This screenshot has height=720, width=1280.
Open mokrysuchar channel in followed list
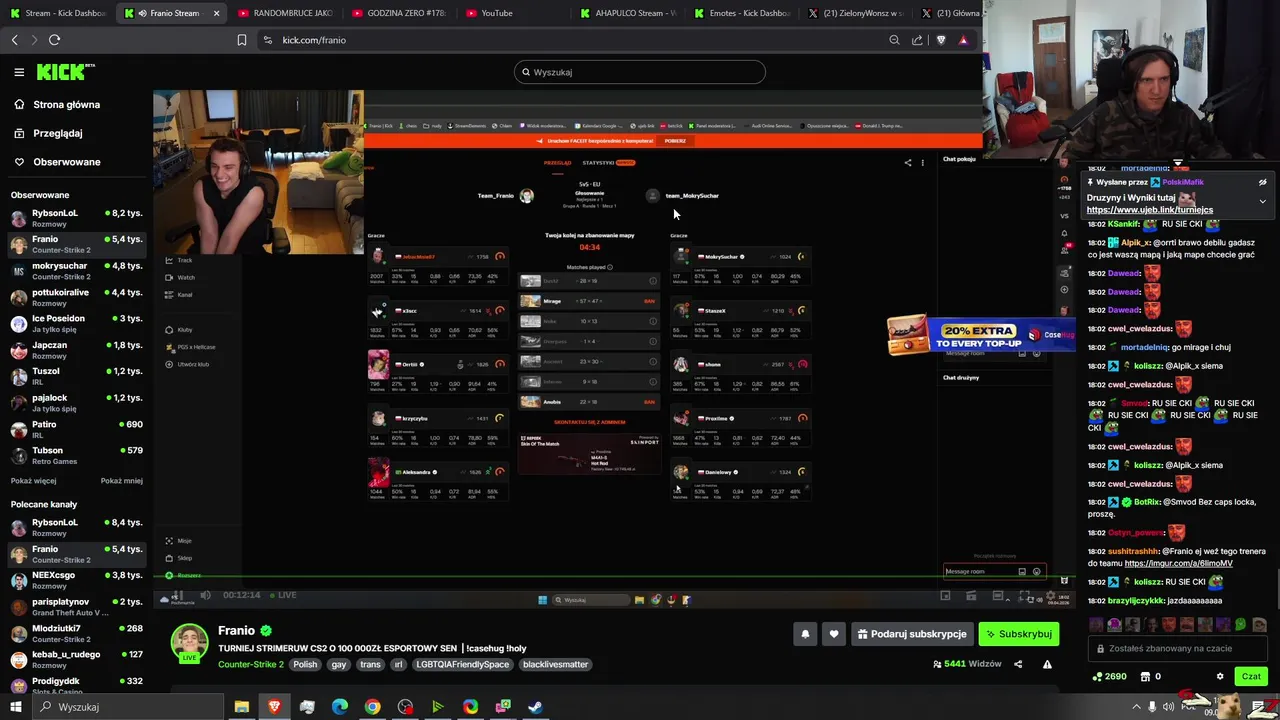click(76, 271)
